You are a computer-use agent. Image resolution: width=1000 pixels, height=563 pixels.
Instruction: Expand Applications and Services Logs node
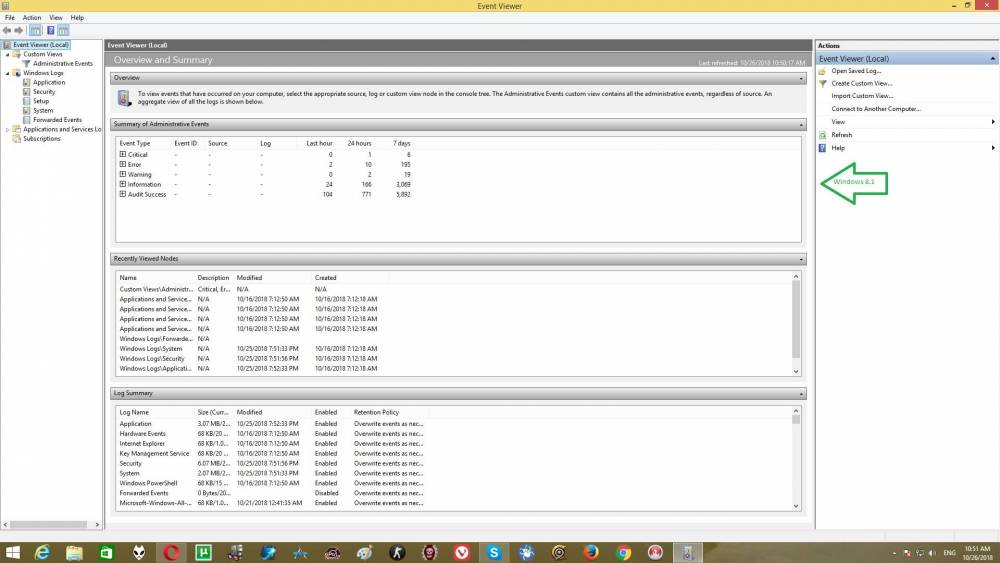point(8,129)
